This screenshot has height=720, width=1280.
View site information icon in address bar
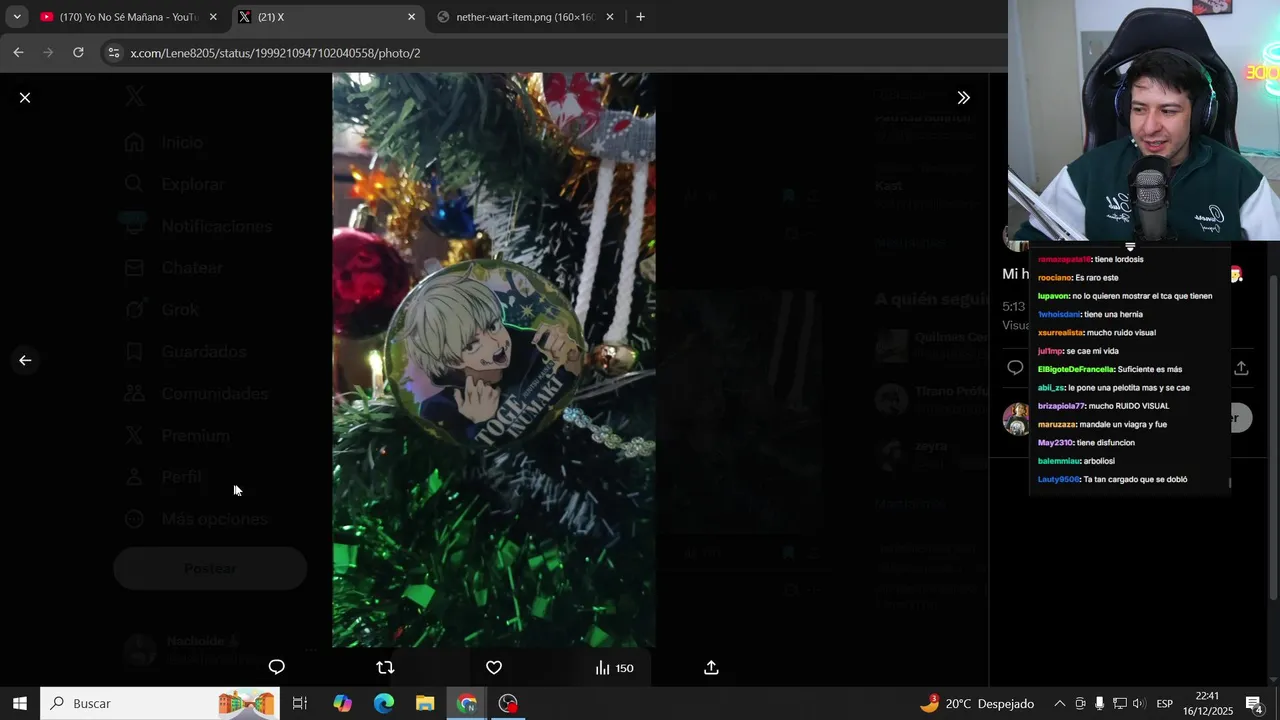pos(114,53)
